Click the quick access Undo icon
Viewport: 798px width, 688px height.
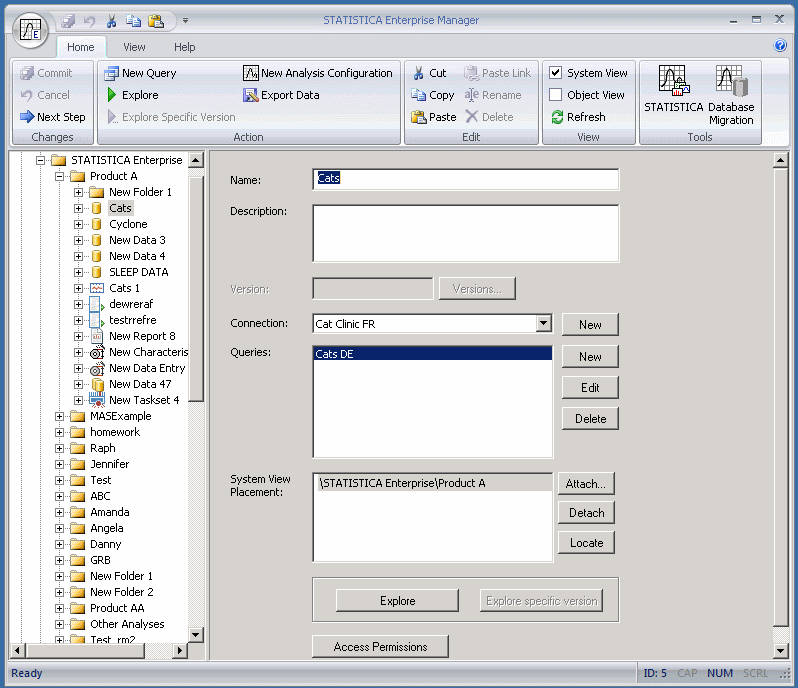[90, 21]
